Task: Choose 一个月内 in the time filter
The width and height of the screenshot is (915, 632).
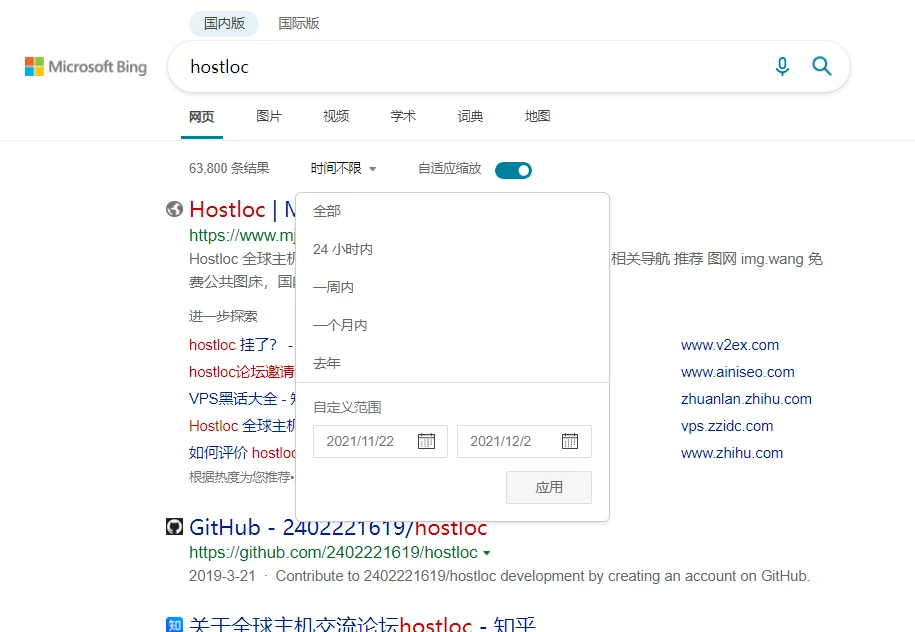Action: (340, 325)
